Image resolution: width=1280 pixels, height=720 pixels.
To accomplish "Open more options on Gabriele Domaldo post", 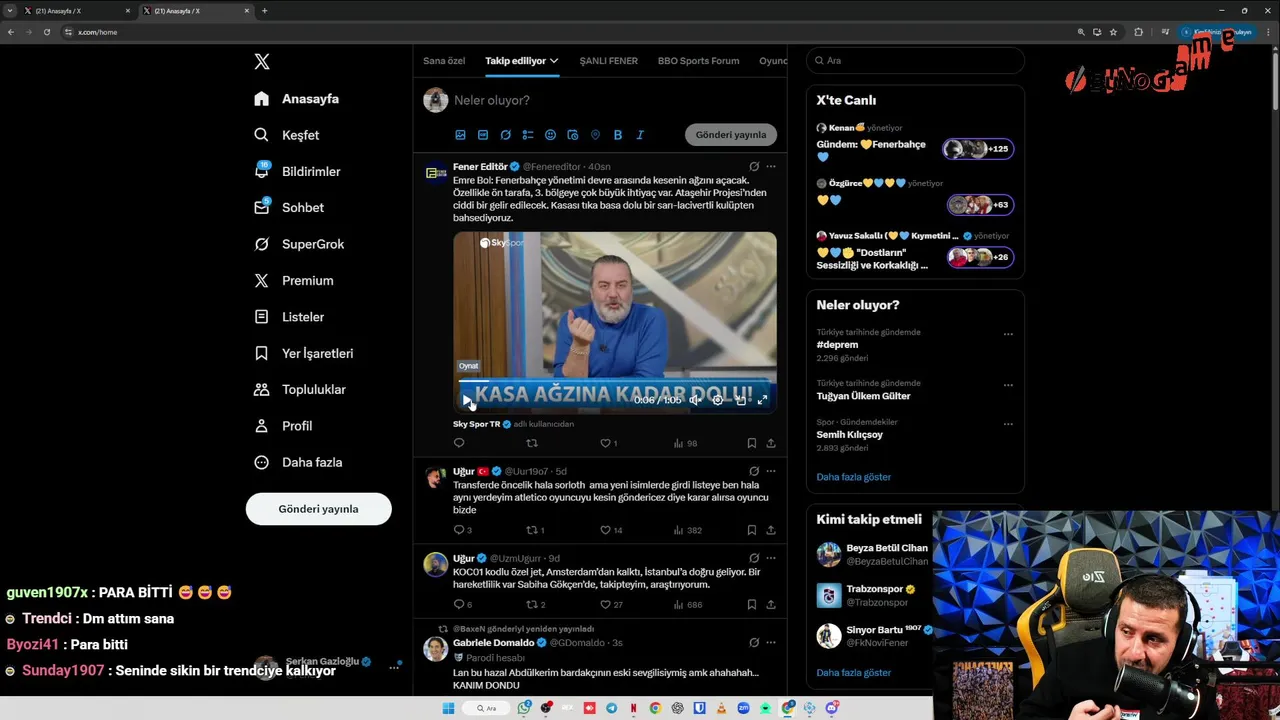I will click(x=771, y=643).
